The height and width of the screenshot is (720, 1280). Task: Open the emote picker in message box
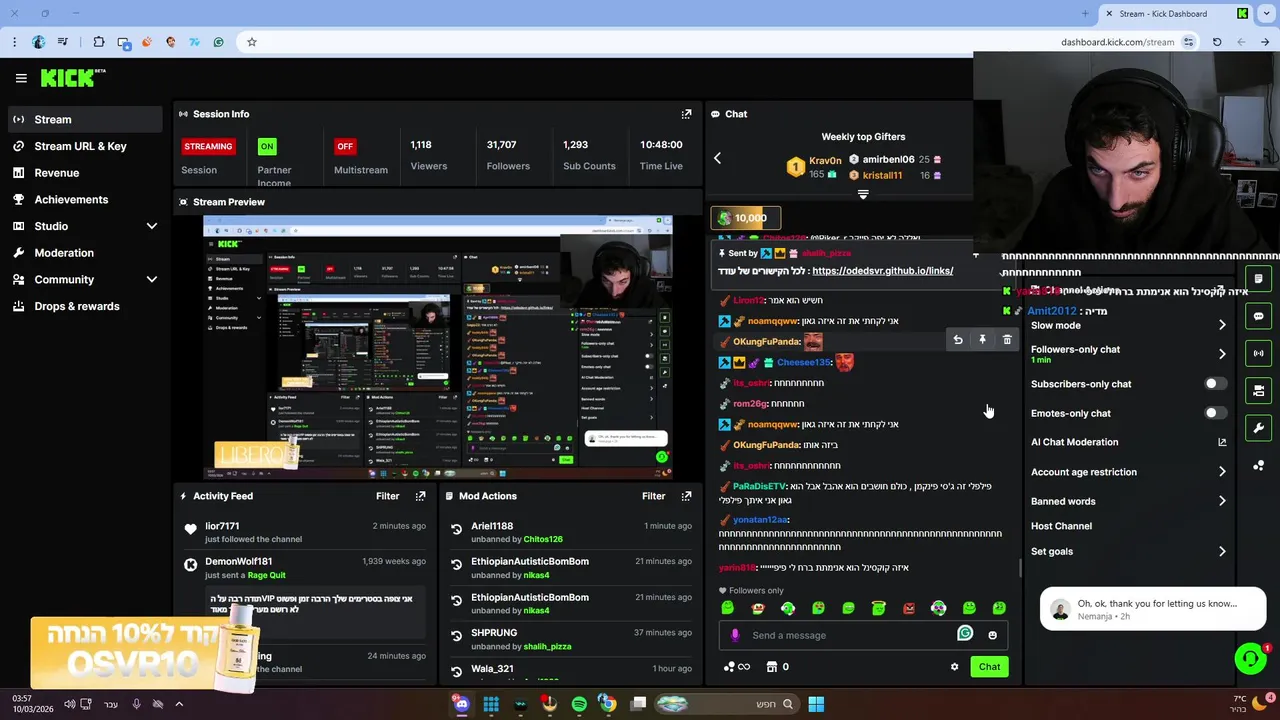[x=992, y=635]
